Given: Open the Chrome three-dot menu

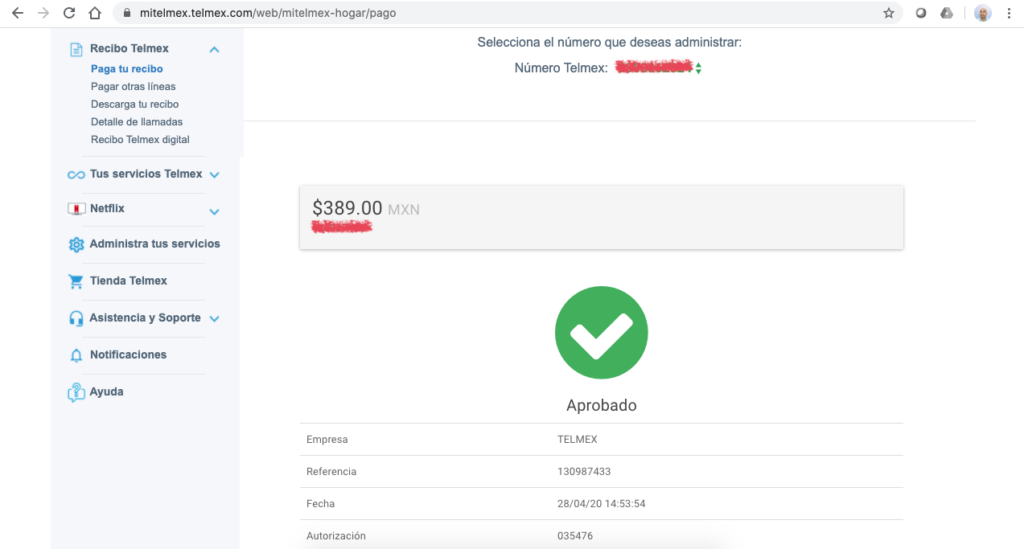Looking at the screenshot, I should 1009,13.
